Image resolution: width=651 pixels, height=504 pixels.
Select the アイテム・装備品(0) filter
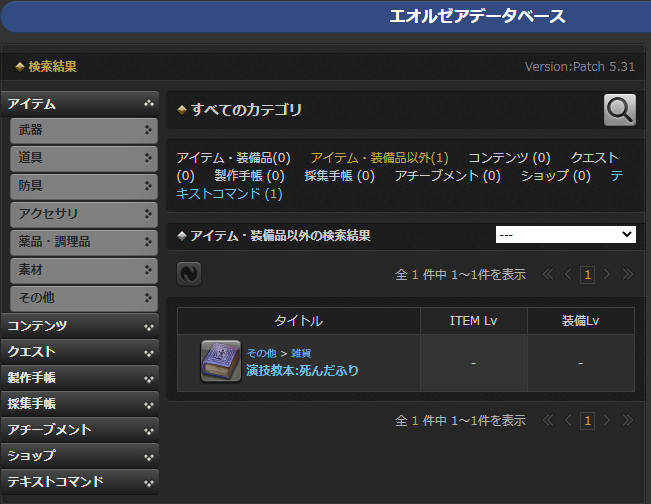(x=233, y=158)
